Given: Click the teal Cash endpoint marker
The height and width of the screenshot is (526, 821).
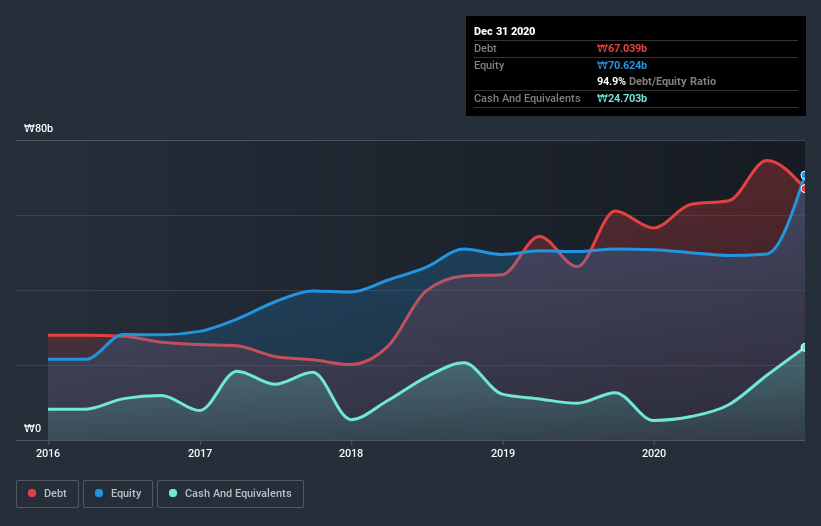Looking at the screenshot, I should point(804,348).
